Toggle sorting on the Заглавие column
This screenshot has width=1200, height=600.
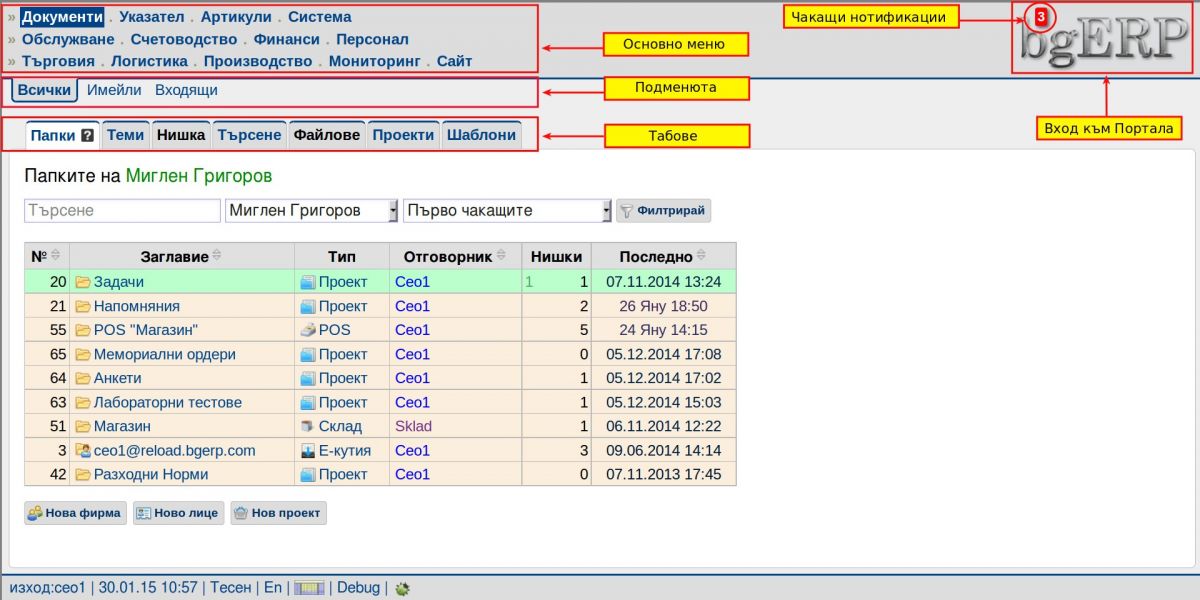(217, 257)
